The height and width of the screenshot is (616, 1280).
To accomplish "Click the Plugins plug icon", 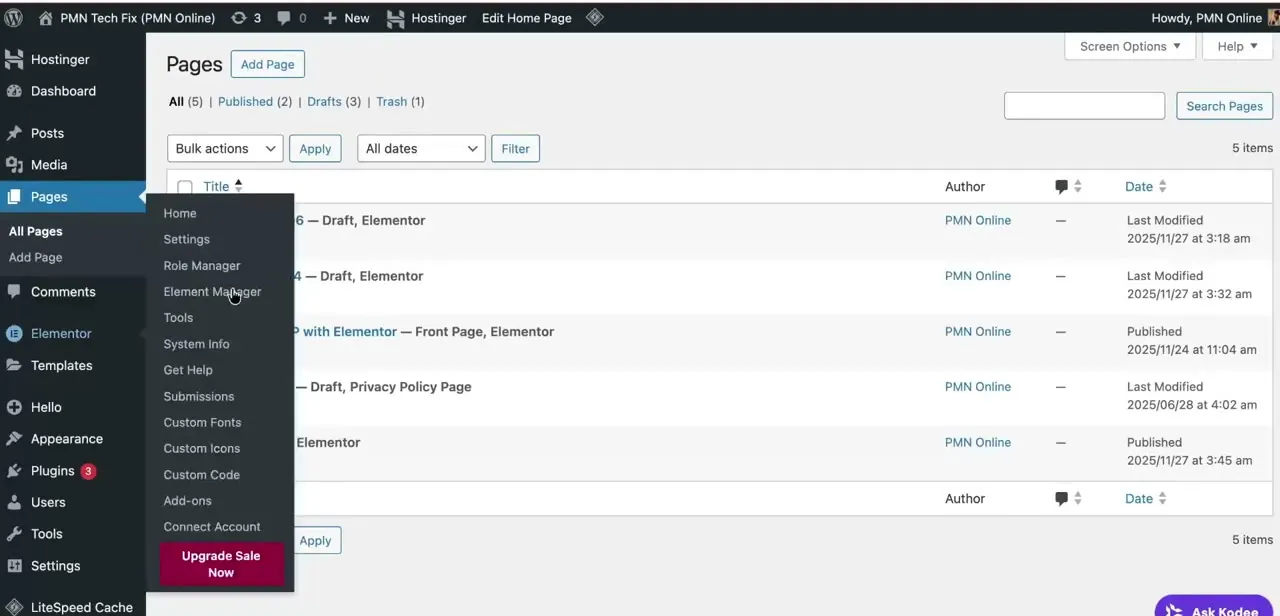I will point(14,471).
